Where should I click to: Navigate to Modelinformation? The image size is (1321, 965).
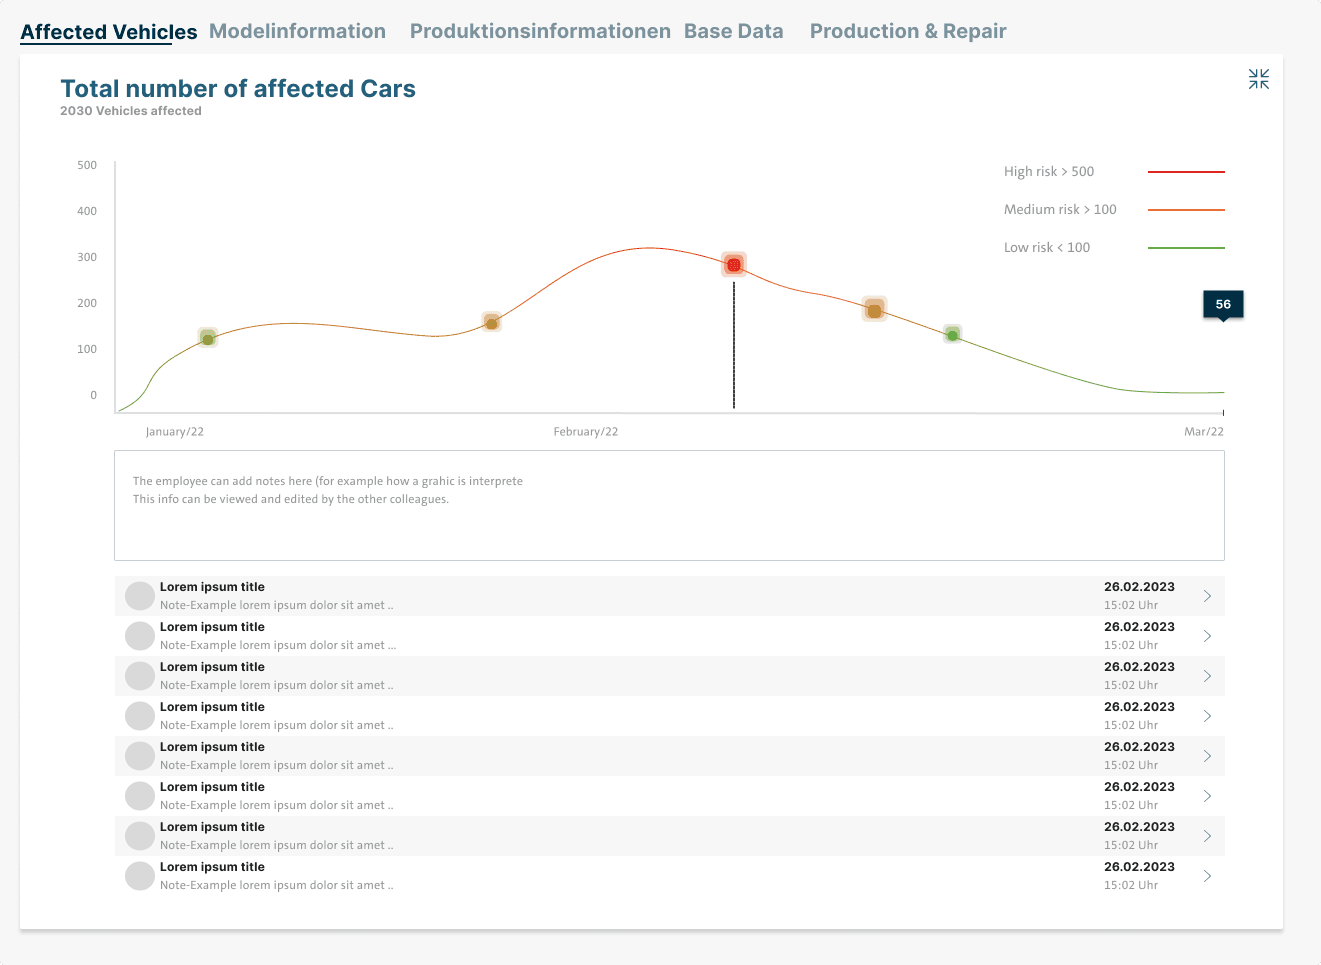tap(297, 30)
